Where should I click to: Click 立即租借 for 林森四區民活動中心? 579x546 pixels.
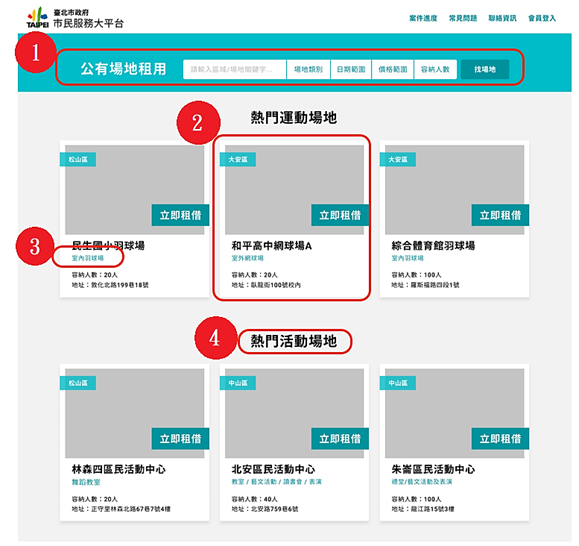(180, 439)
